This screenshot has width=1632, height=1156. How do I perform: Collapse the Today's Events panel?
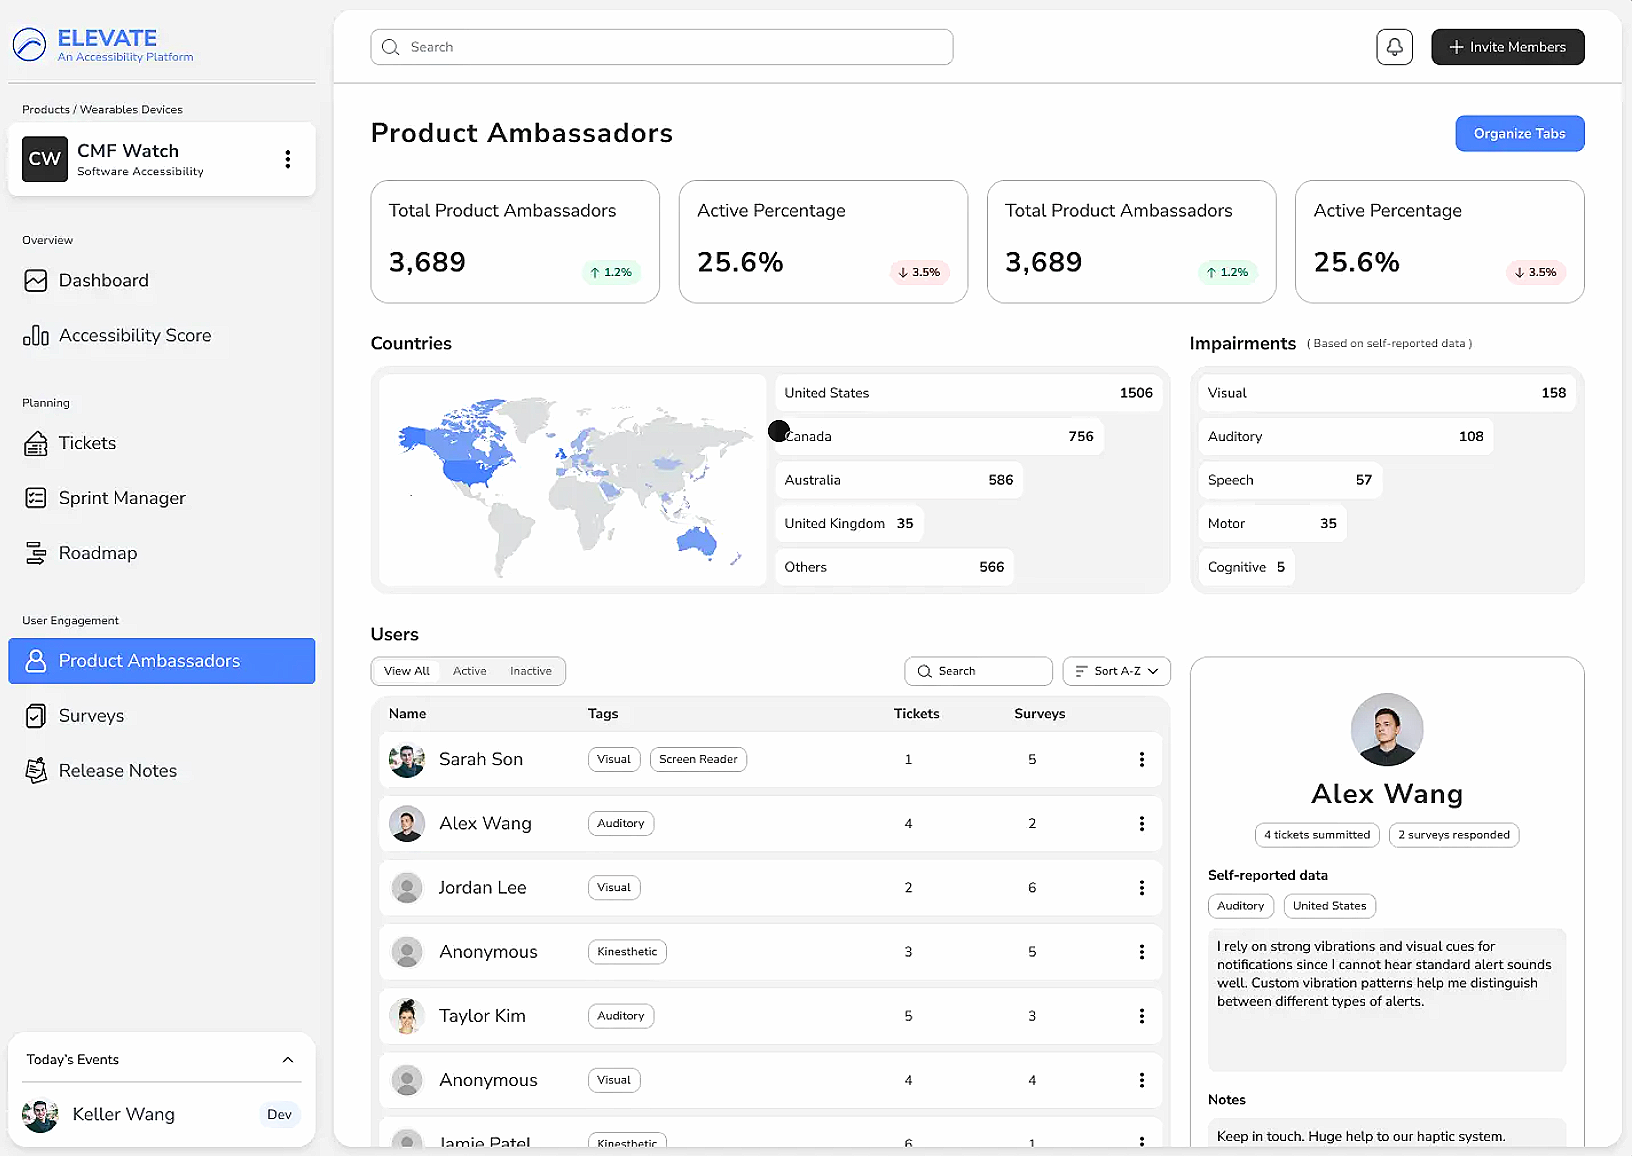pyautogui.click(x=288, y=1060)
